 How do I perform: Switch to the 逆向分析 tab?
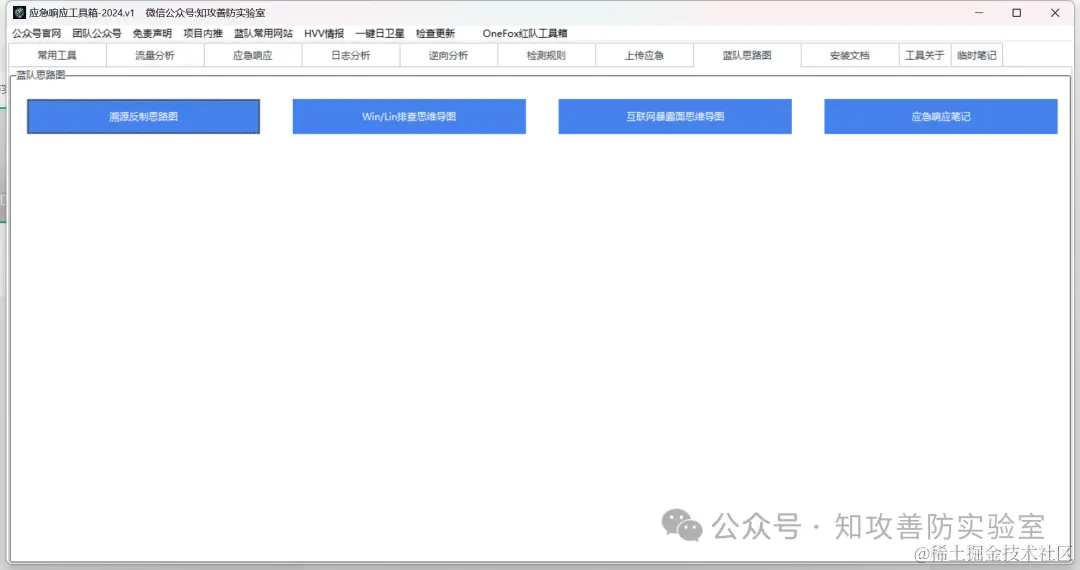point(448,55)
